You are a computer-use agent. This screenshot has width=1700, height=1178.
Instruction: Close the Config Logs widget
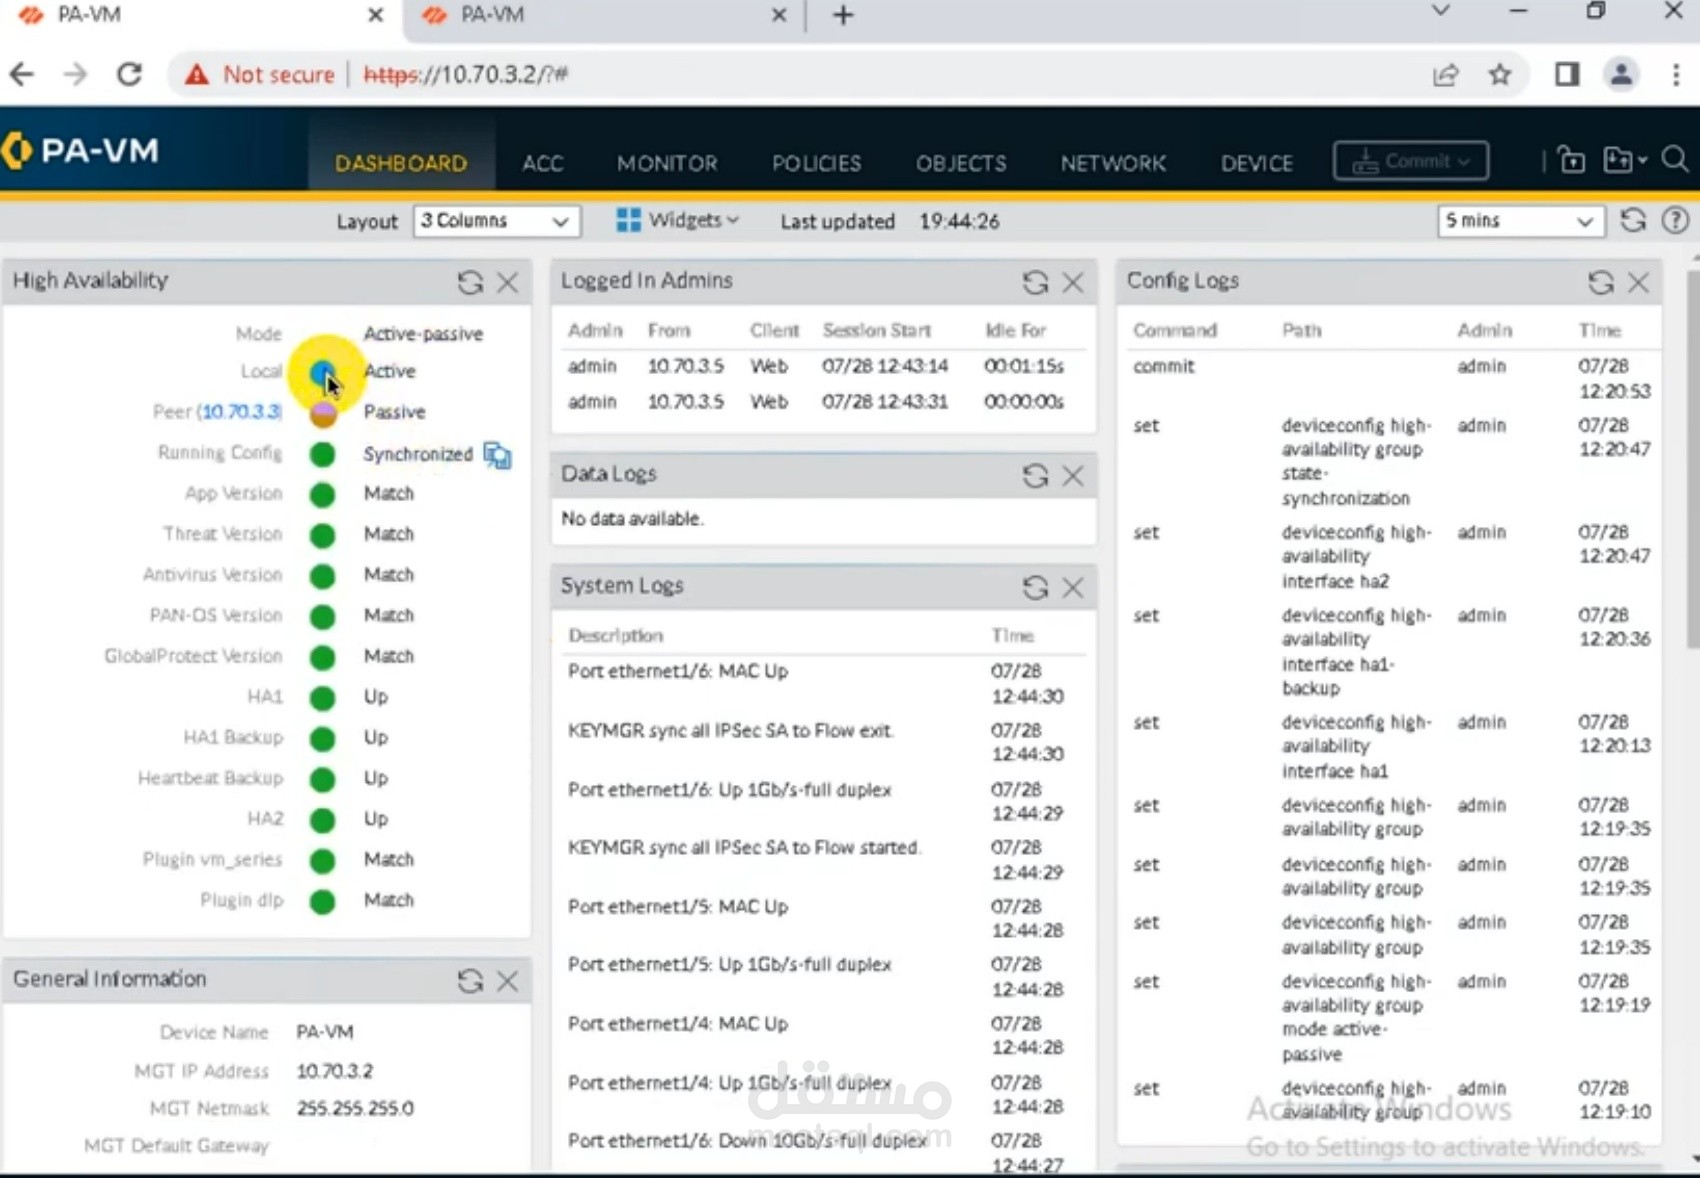[1639, 282]
